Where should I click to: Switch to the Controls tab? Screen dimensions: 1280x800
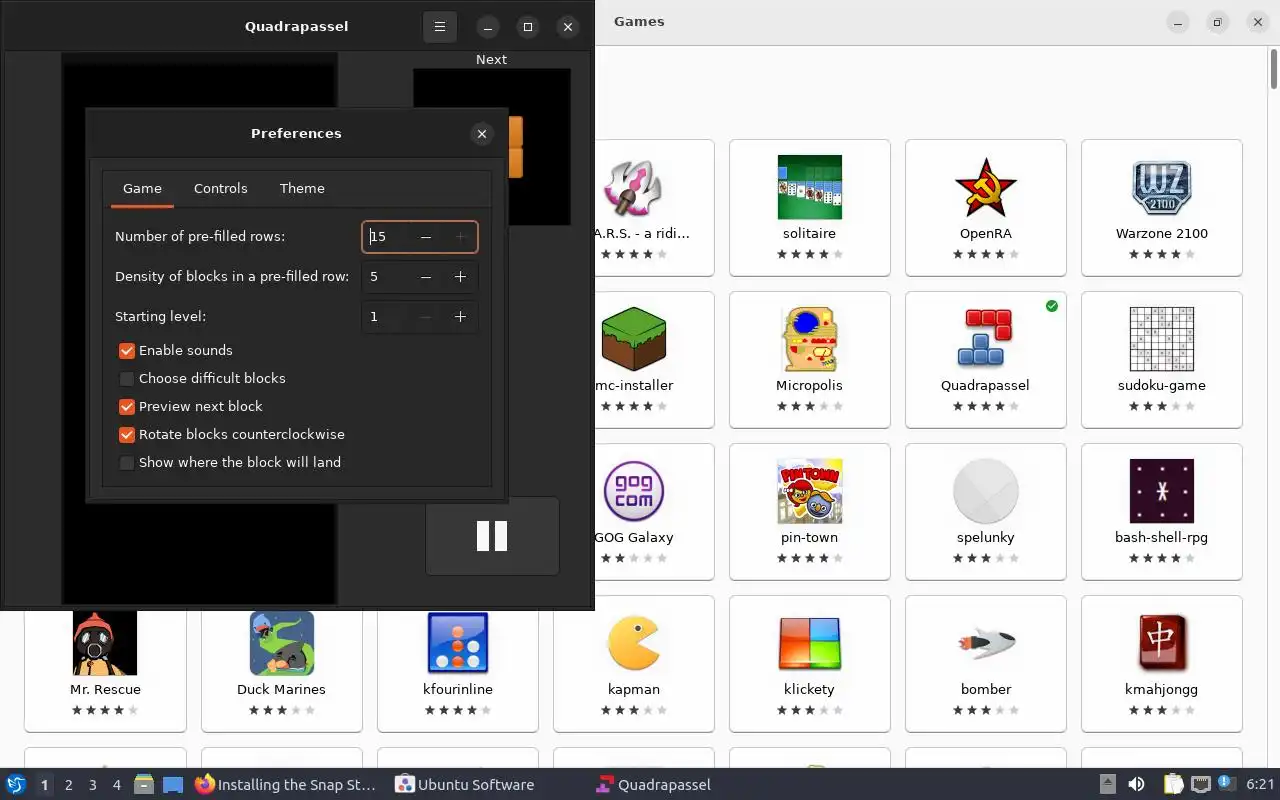click(x=221, y=188)
